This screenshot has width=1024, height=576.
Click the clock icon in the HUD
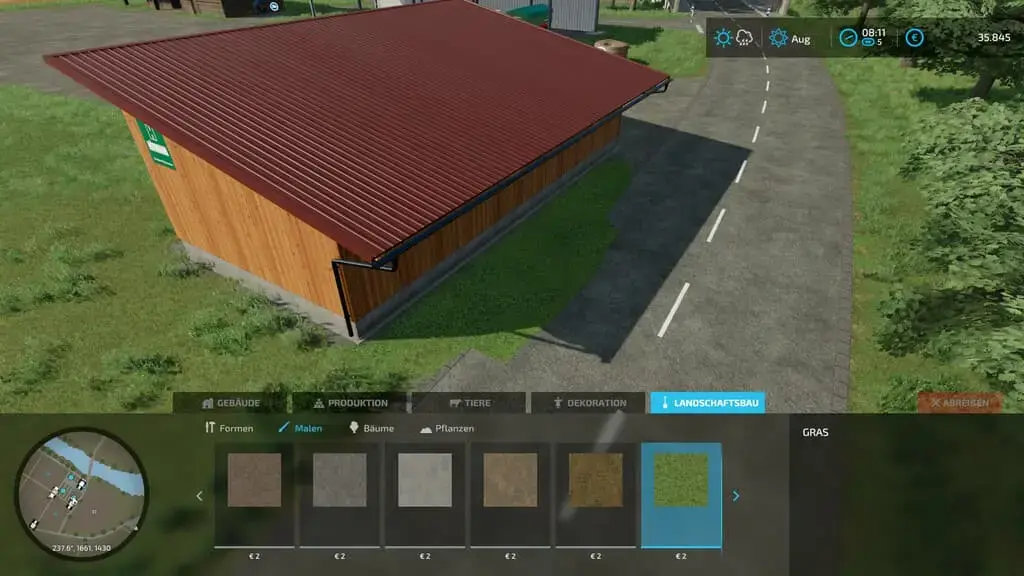tap(848, 38)
